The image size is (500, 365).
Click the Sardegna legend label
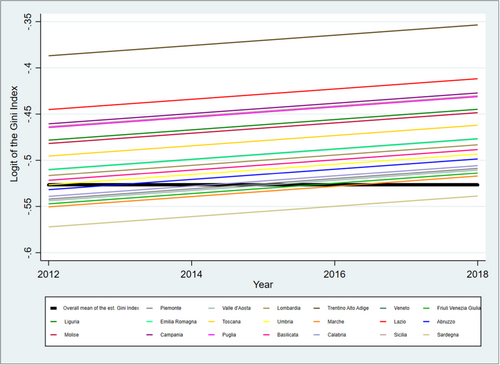[448, 335]
